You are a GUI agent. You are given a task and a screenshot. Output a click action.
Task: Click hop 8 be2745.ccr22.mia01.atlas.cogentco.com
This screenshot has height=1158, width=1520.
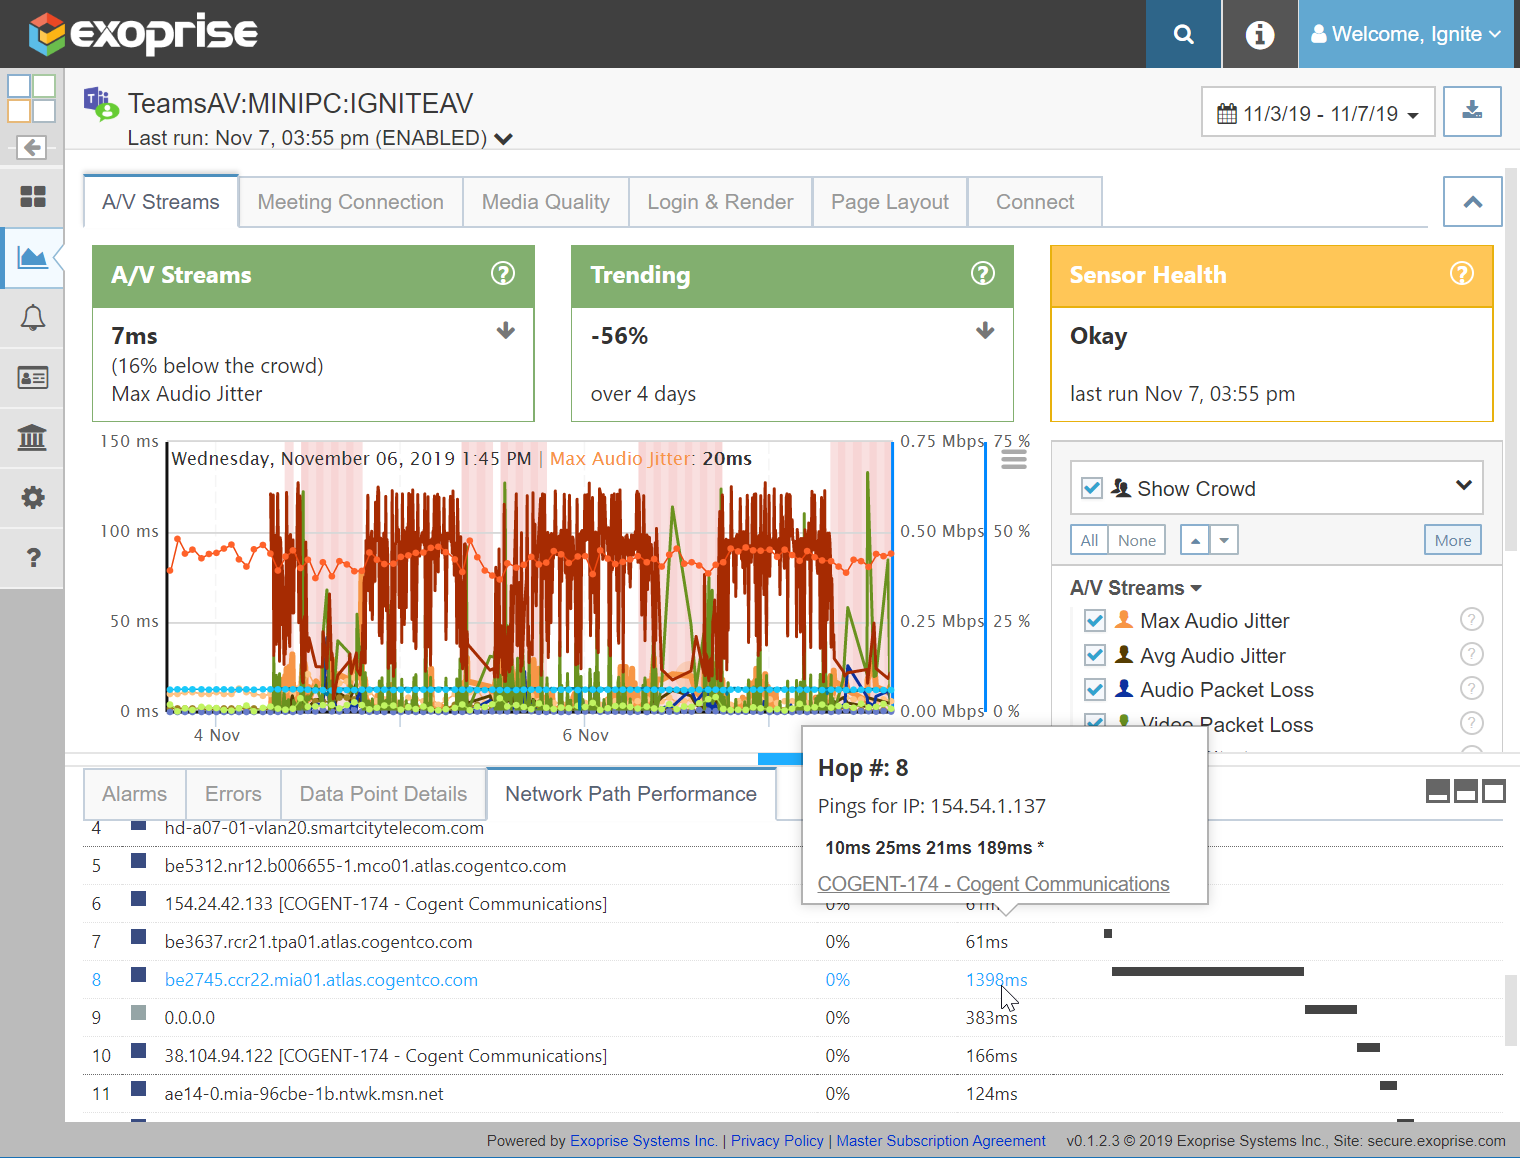click(x=321, y=980)
